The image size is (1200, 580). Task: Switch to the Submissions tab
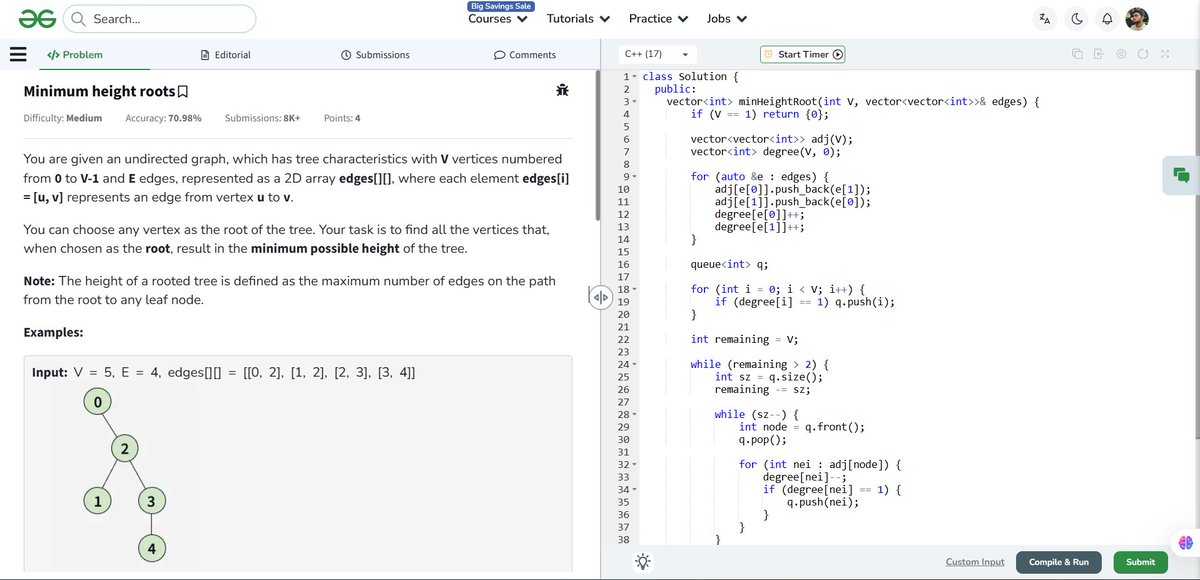pyautogui.click(x=375, y=55)
